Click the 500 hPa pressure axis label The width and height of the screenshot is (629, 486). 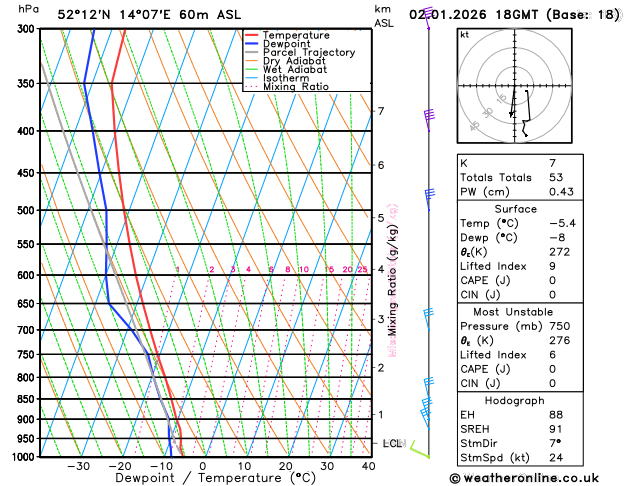tap(28, 210)
